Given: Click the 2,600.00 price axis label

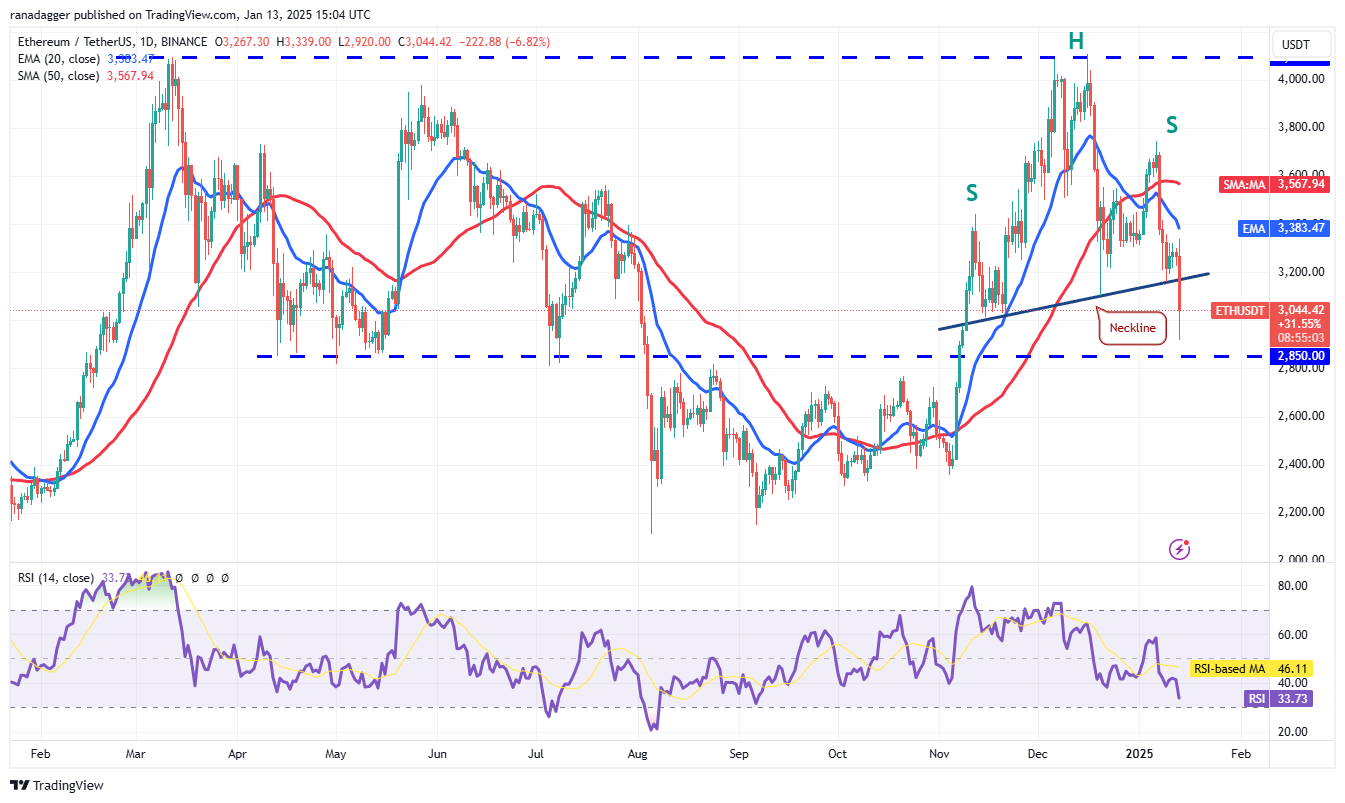Looking at the screenshot, I should [x=1300, y=415].
